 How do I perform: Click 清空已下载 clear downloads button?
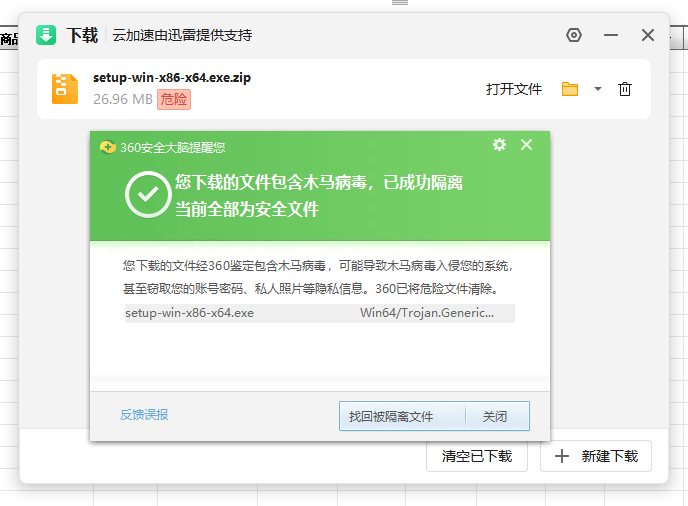click(x=477, y=456)
